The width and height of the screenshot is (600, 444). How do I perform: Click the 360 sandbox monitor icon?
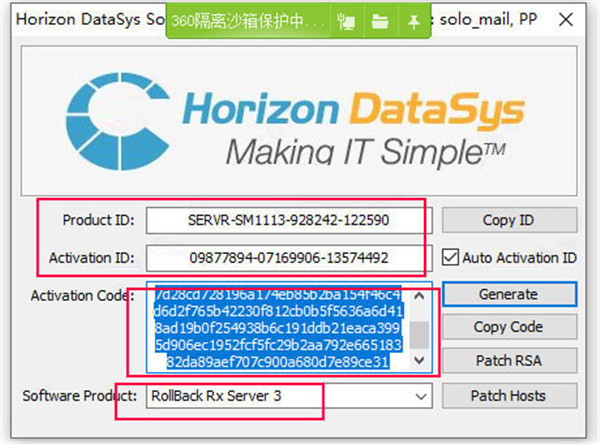point(346,21)
